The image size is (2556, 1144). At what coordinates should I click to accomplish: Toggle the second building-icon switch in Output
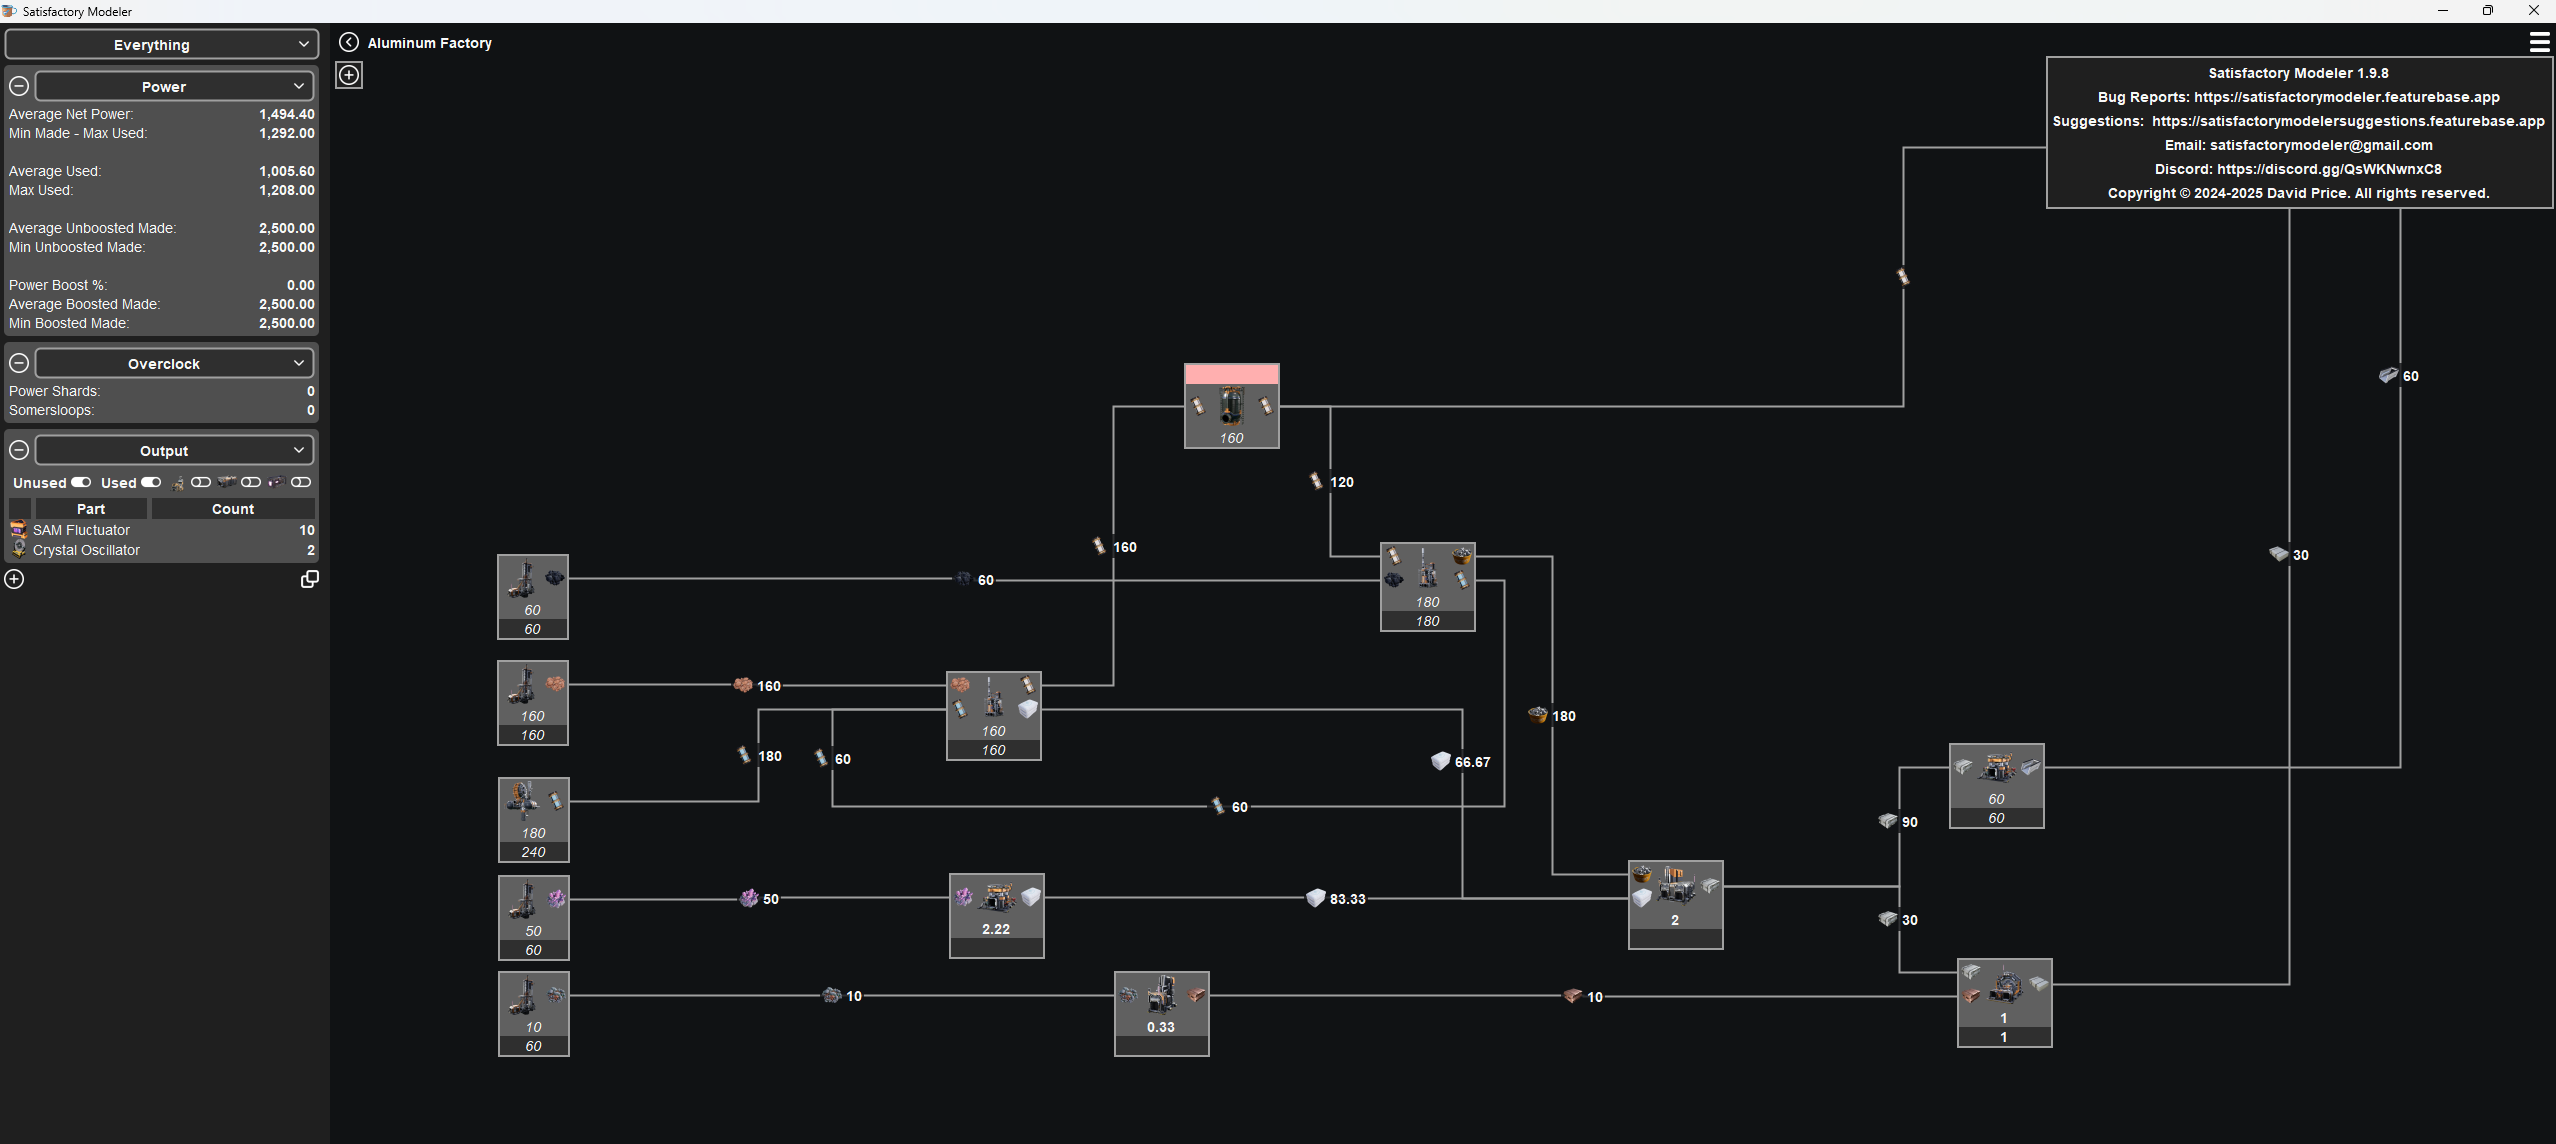coord(251,482)
